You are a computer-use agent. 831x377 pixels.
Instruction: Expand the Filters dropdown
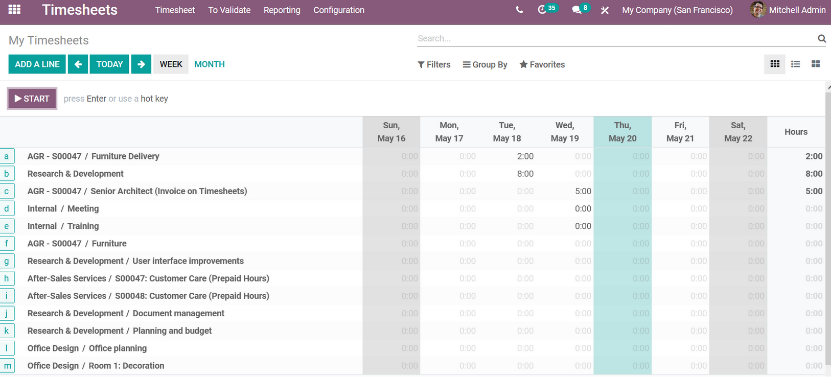coord(434,65)
